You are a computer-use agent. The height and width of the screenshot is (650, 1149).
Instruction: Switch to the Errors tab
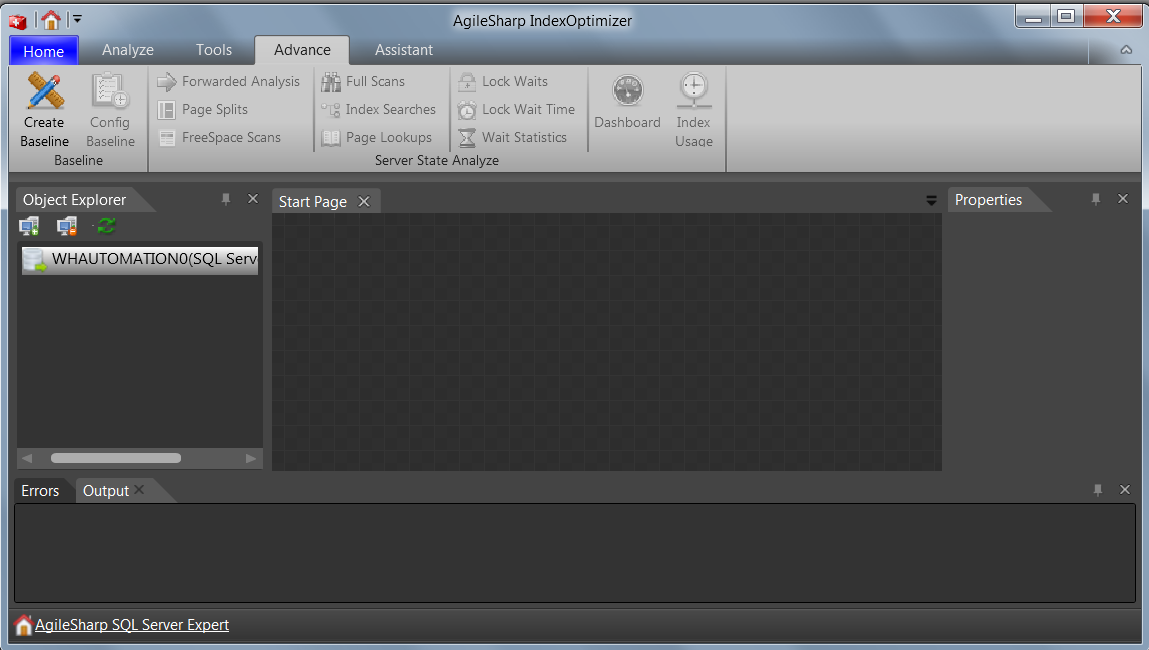(x=40, y=491)
